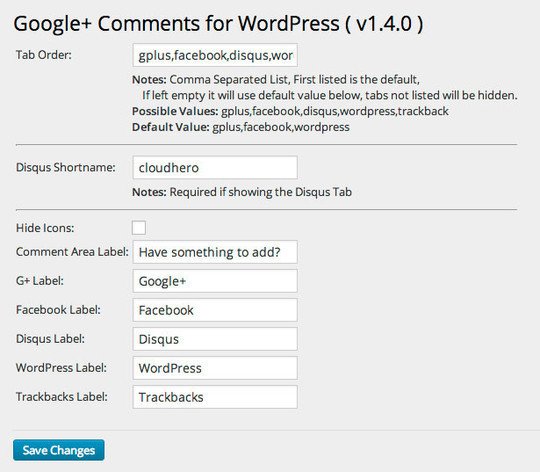Image resolution: width=540 pixels, height=472 pixels.
Task: Click the Trackbacks Label caption
Action: (62, 397)
